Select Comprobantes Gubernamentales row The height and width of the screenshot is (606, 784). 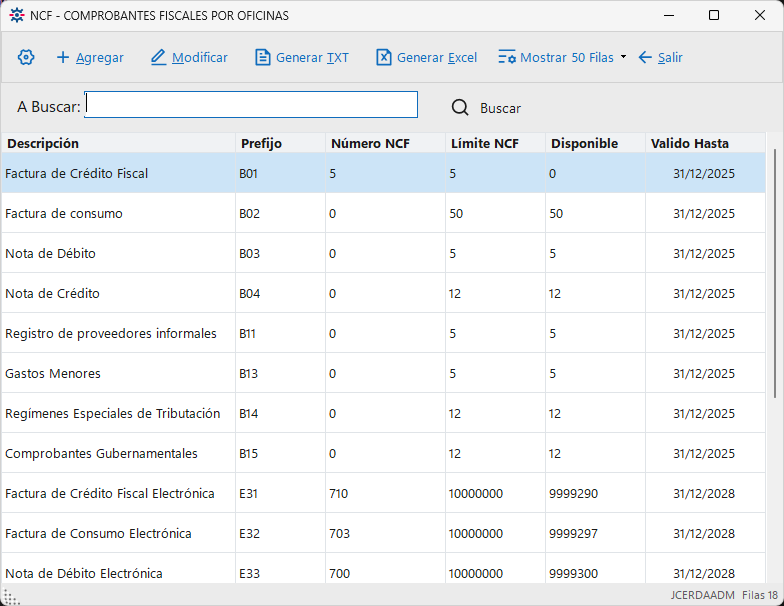tap(384, 453)
